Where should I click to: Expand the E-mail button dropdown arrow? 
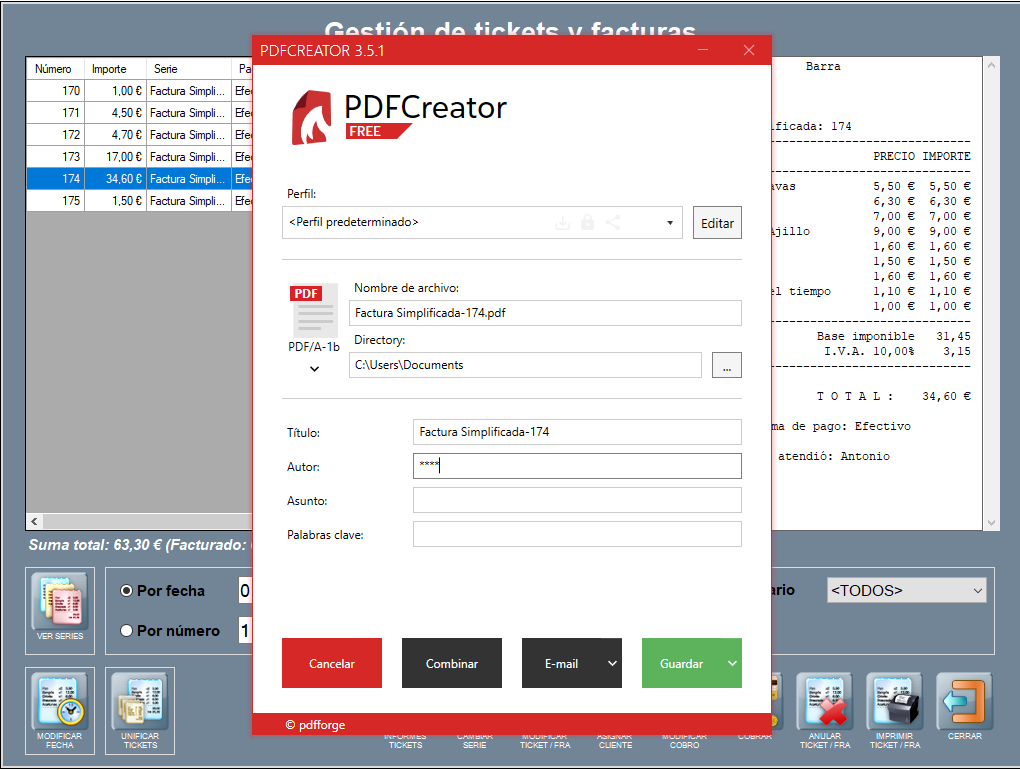pyautogui.click(x=611, y=664)
